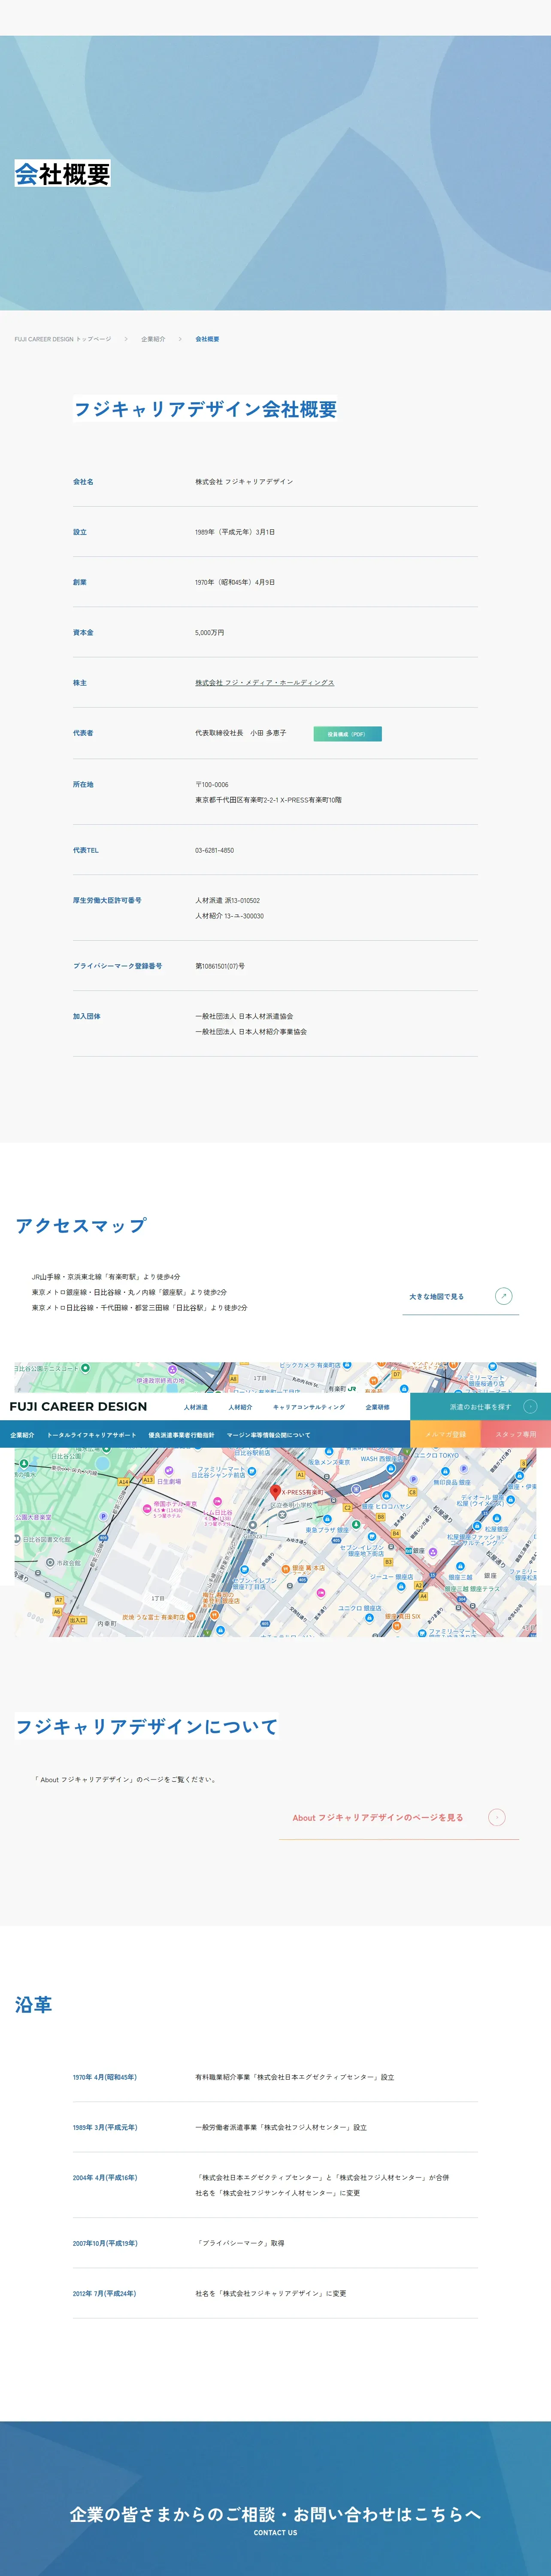
Task: Click the 人材派遣 派13-010502 license number
Action: pyautogui.click(x=227, y=900)
